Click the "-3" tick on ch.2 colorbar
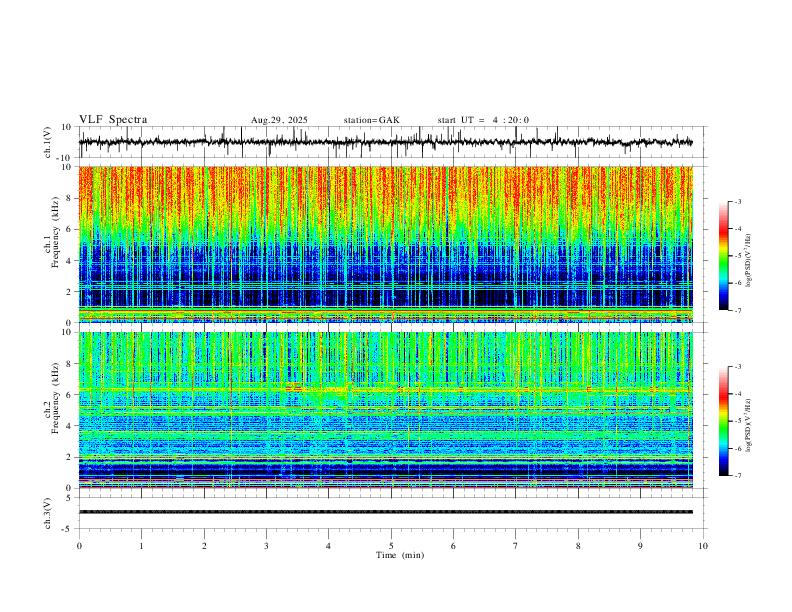This screenshot has height=612, width=792. 738,367
